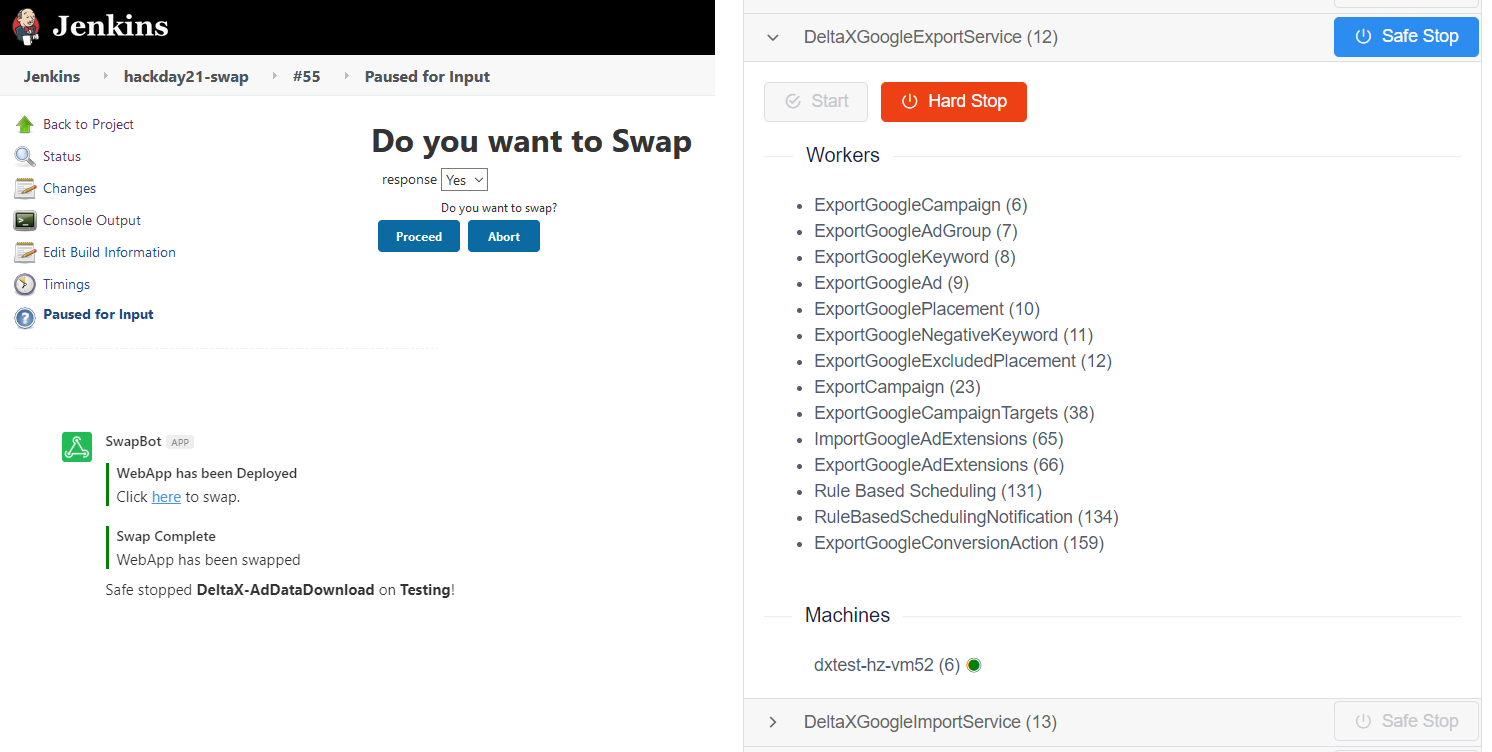Image resolution: width=1492 pixels, height=752 pixels.
Task: Click the Changes notepad icon
Action: [25, 188]
